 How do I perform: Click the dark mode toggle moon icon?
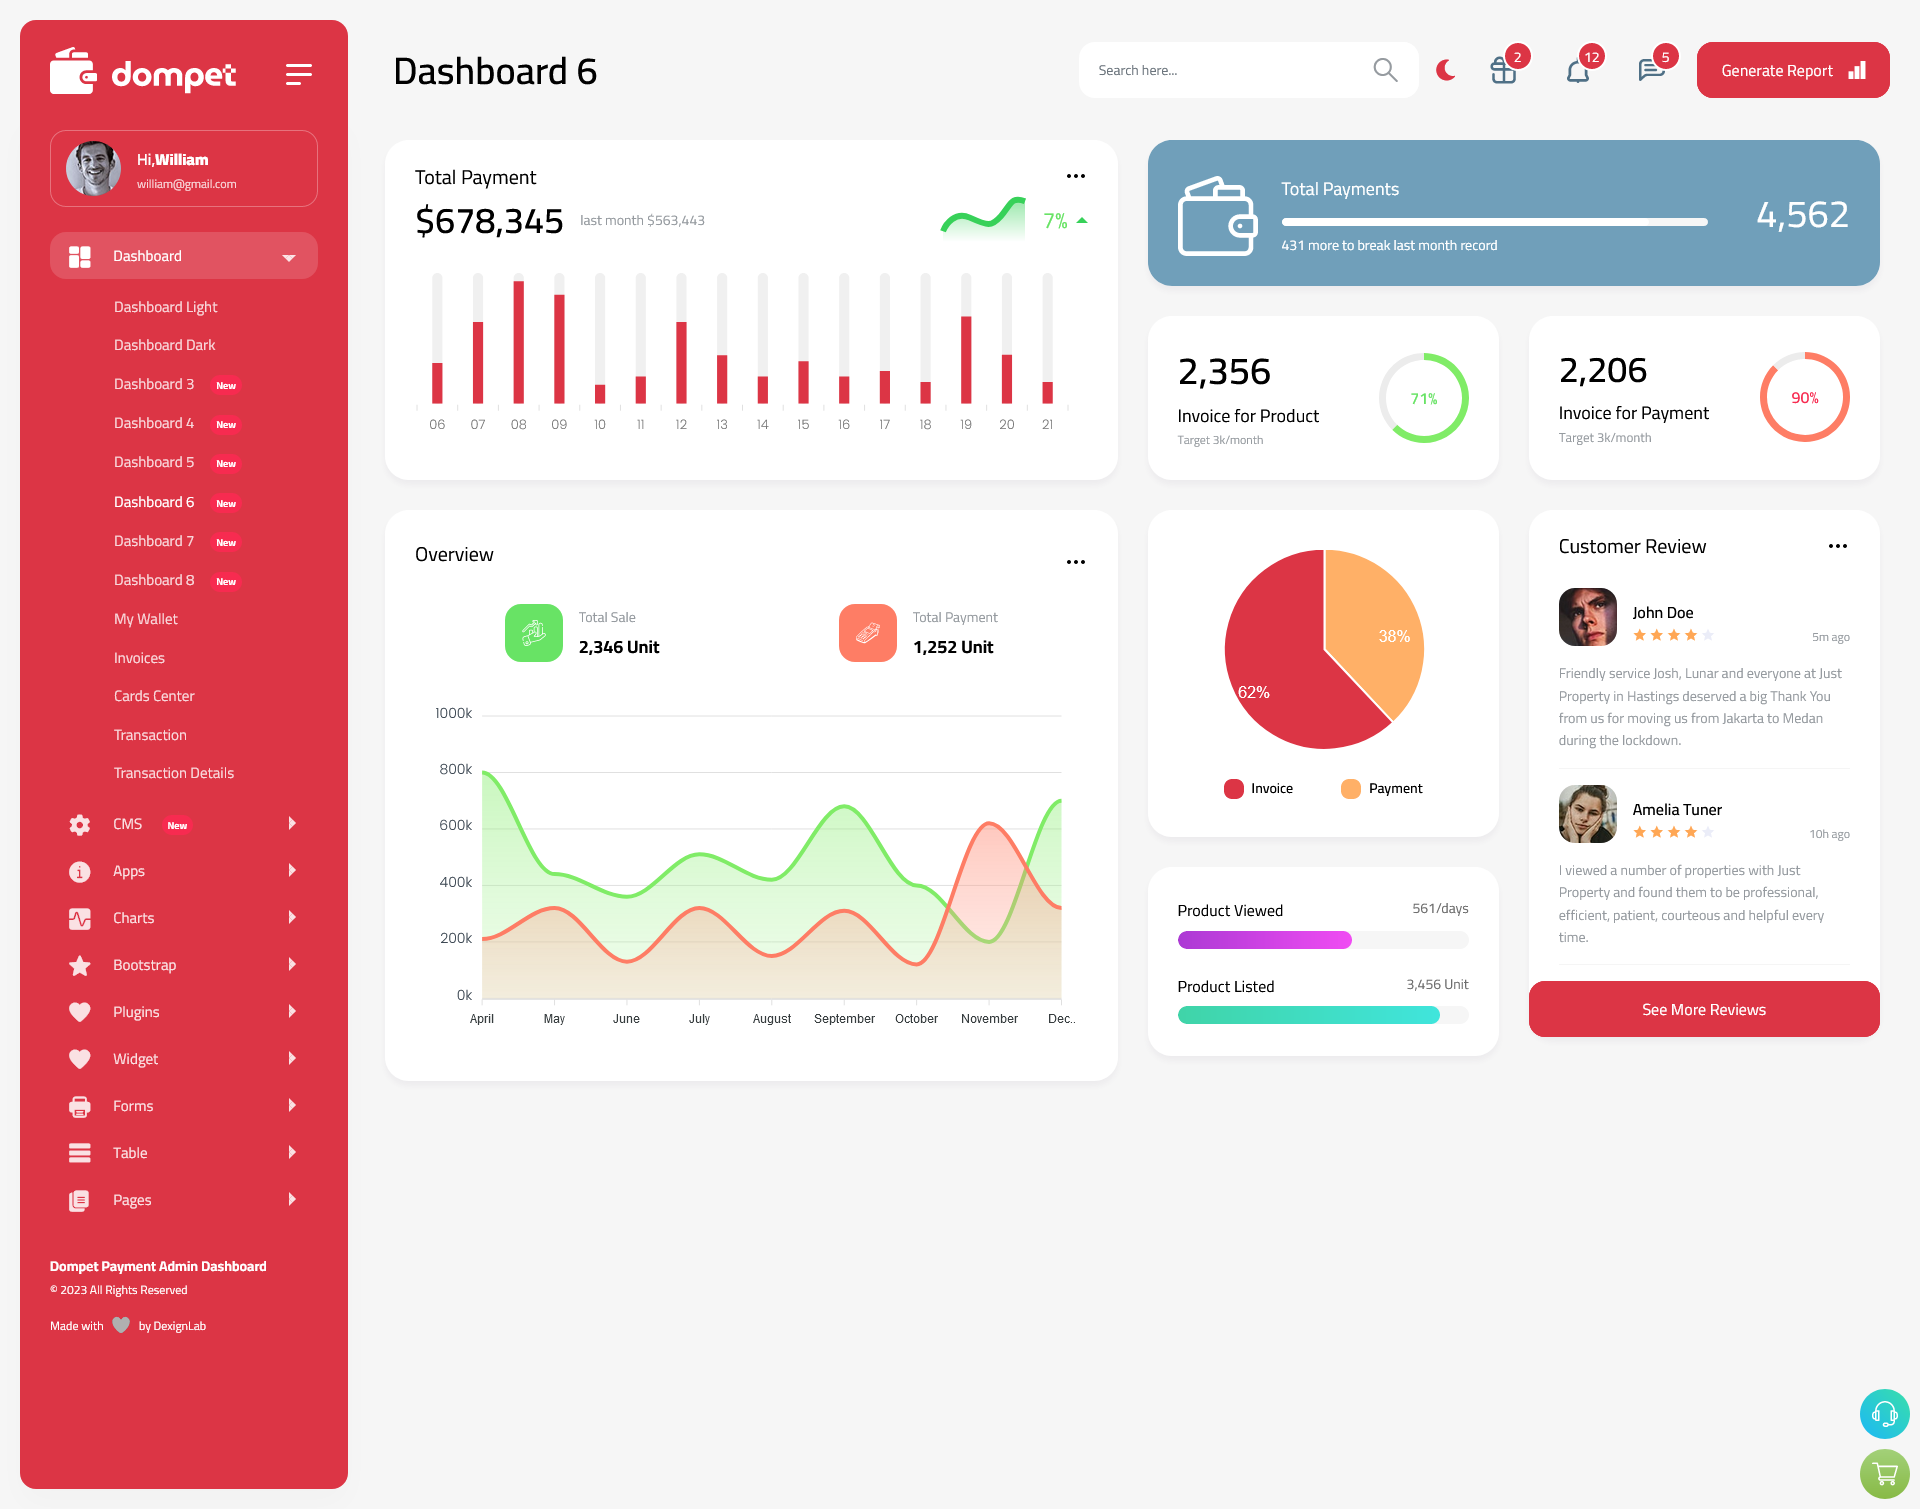tap(1446, 69)
